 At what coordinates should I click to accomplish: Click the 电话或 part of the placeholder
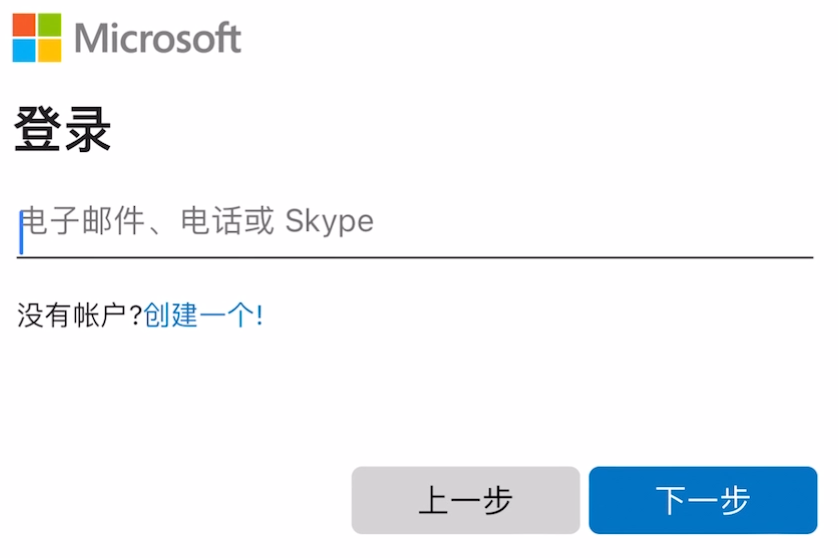pyautogui.click(x=227, y=221)
